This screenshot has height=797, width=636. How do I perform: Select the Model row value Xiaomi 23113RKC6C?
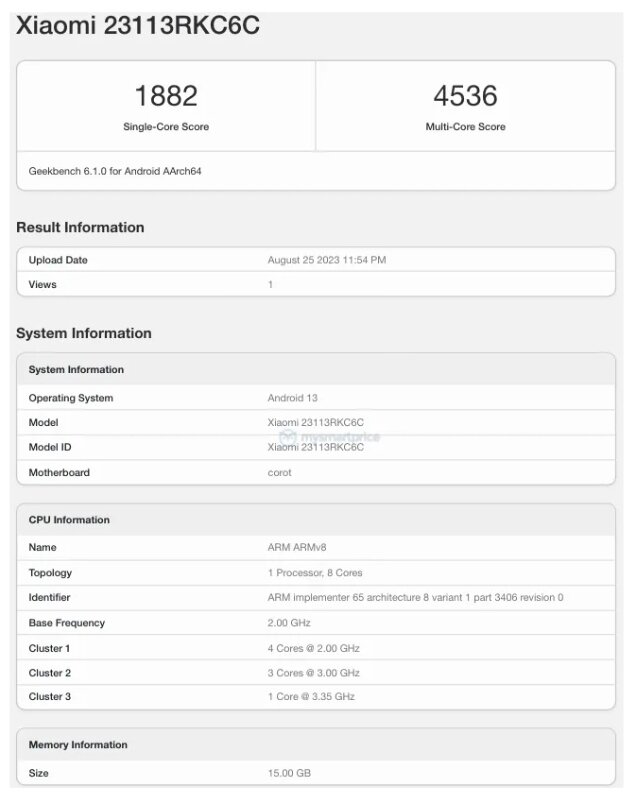(x=316, y=422)
